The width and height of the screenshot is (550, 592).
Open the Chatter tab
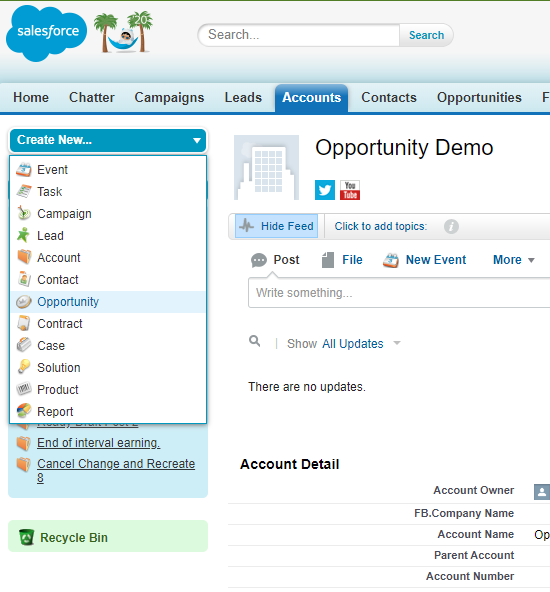pos(92,97)
